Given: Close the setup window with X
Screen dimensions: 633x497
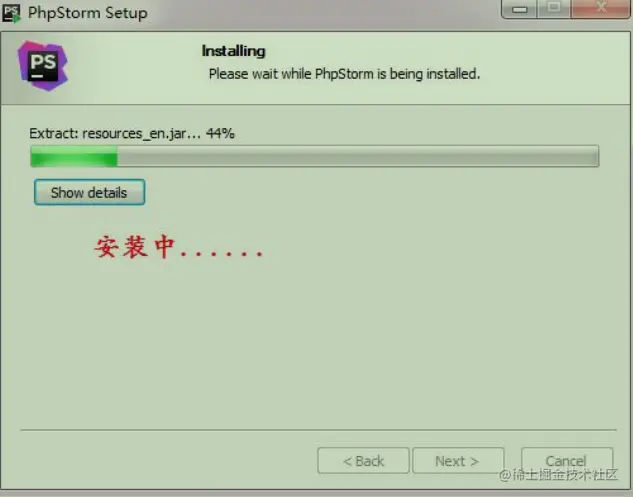Looking at the screenshot, I should pos(601,8).
